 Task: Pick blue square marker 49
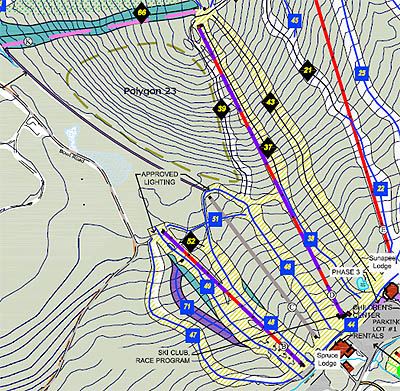click(207, 287)
